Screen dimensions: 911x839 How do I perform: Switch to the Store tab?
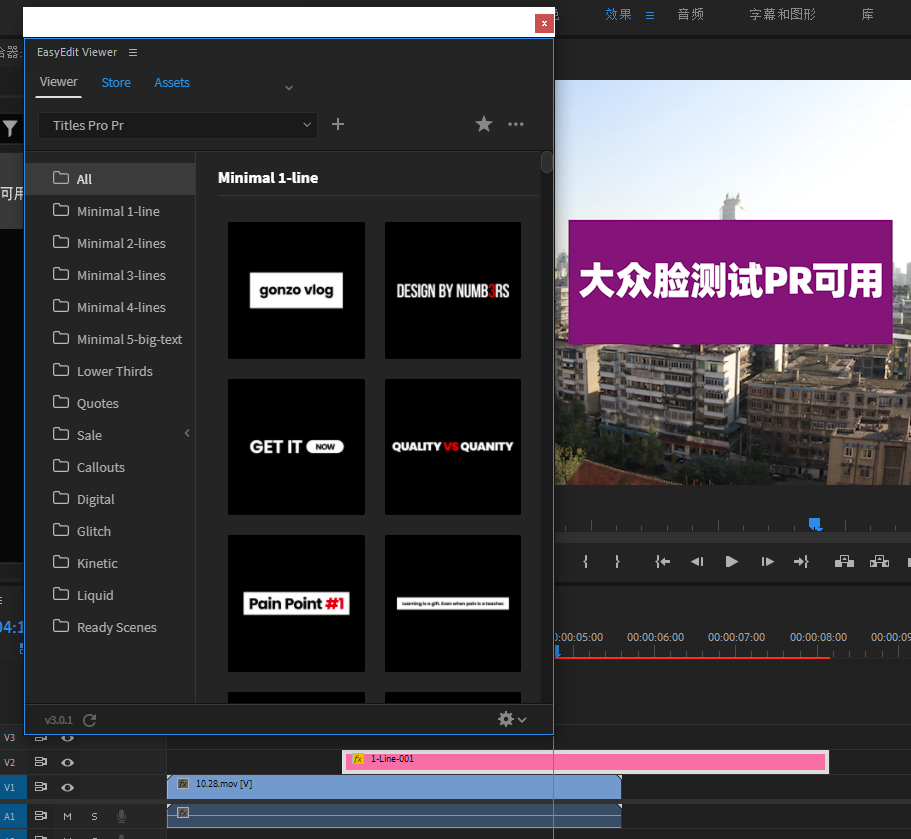point(115,83)
